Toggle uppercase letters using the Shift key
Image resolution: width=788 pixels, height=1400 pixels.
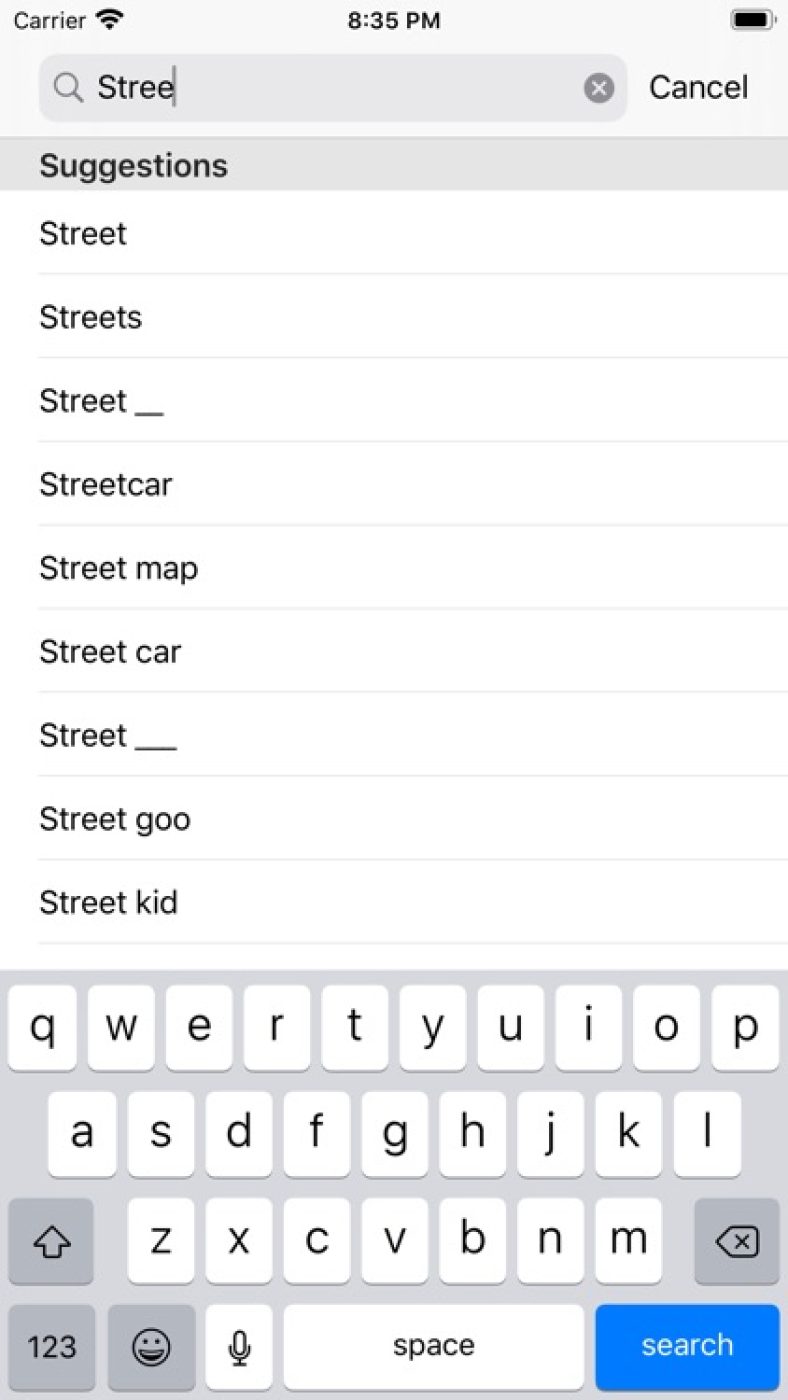(50, 1242)
